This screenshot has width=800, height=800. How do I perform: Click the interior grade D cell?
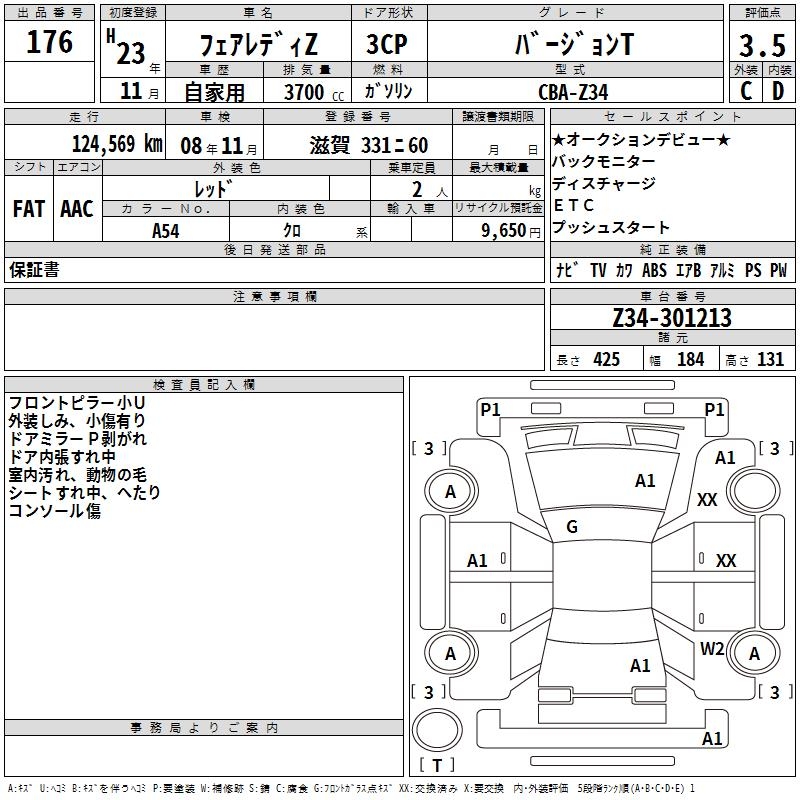[779, 91]
